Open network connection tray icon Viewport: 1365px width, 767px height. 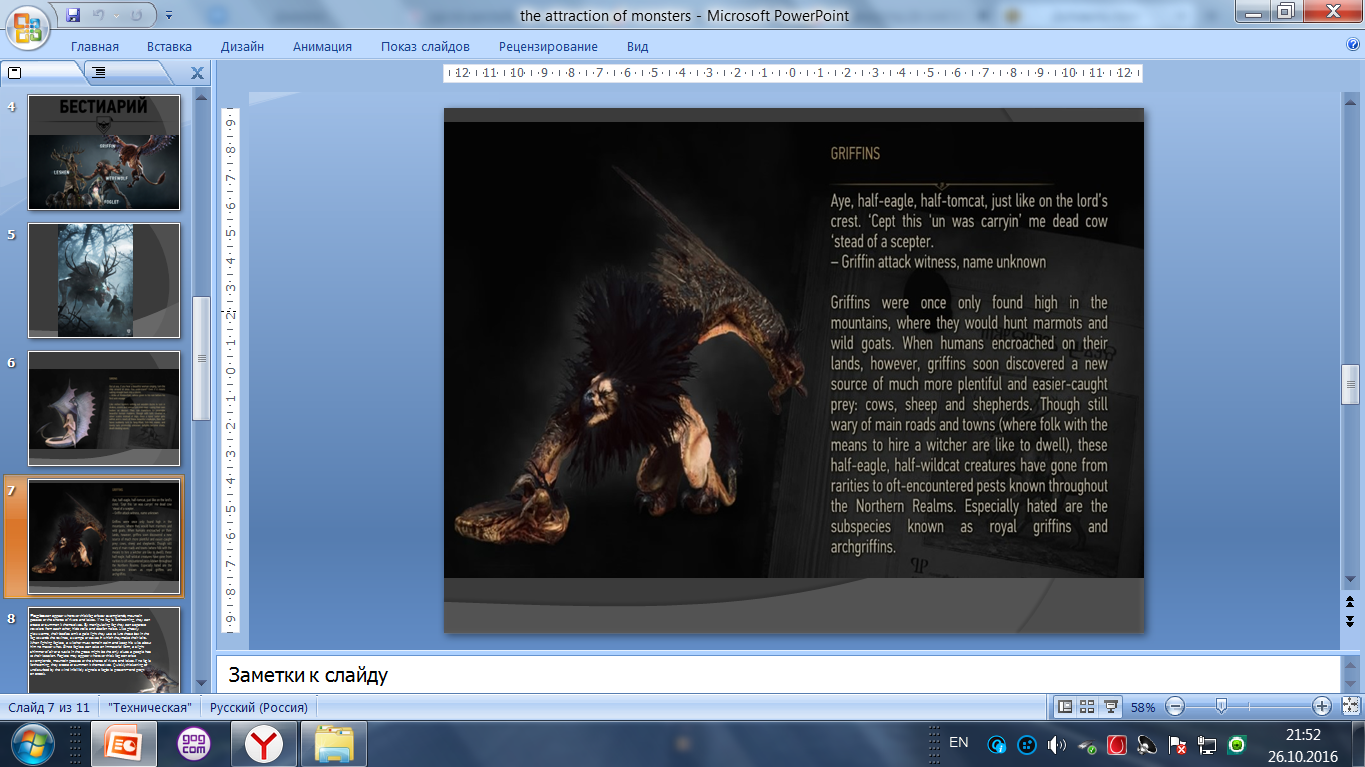[1207, 745]
